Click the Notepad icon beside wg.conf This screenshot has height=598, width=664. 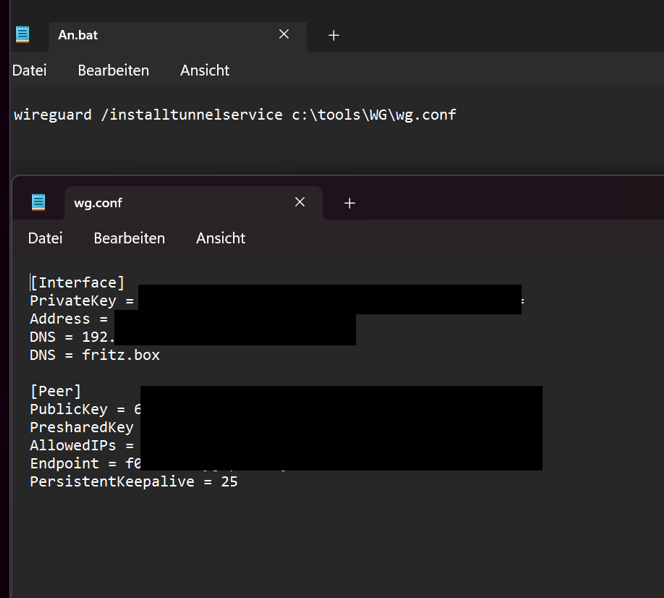(38, 203)
